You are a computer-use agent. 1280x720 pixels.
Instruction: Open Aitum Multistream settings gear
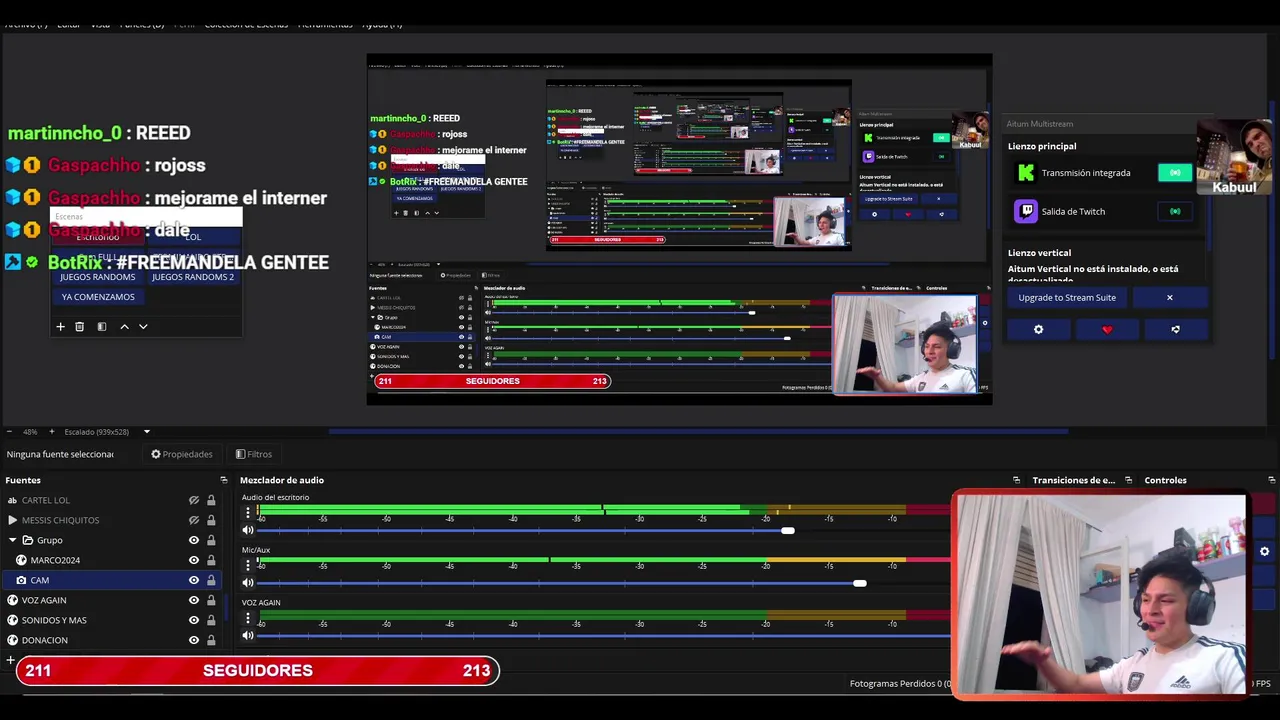(1038, 329)
